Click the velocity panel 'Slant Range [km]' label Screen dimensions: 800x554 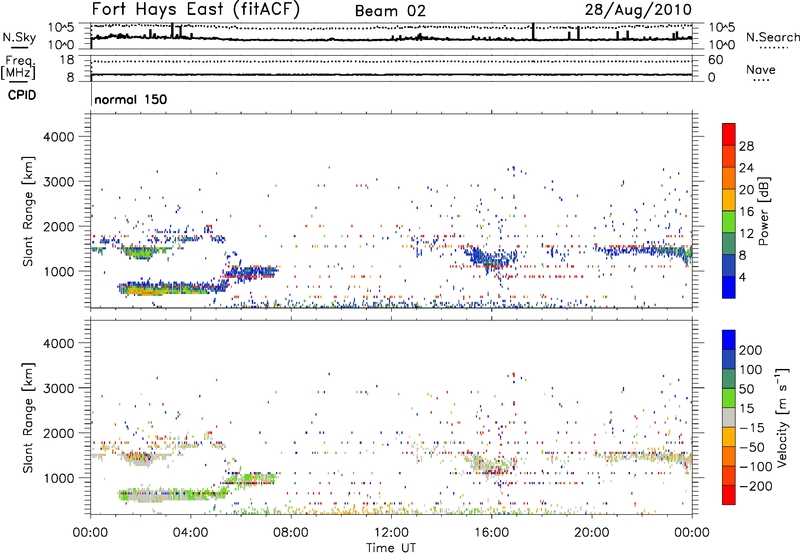[x=29, y=417]
